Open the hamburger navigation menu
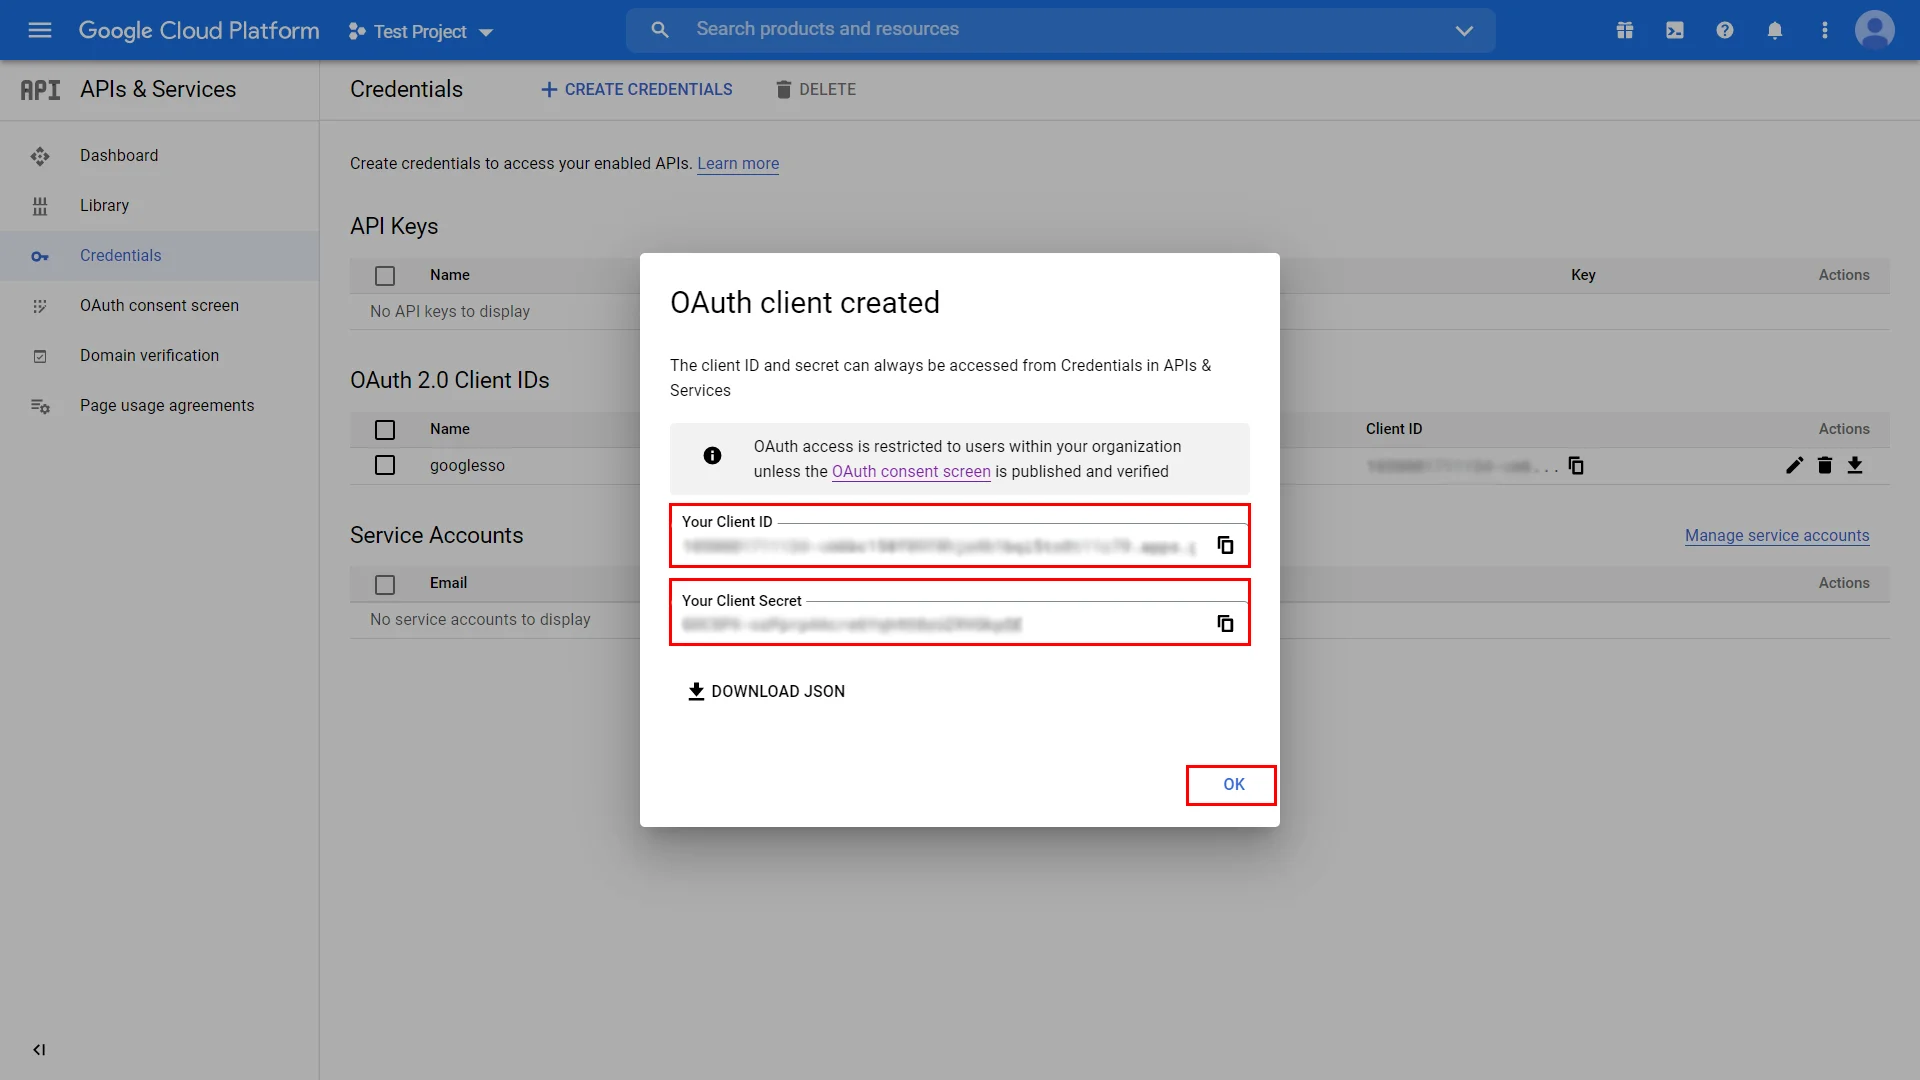The image size is (1920, 1080). click(x=40, y=30)
